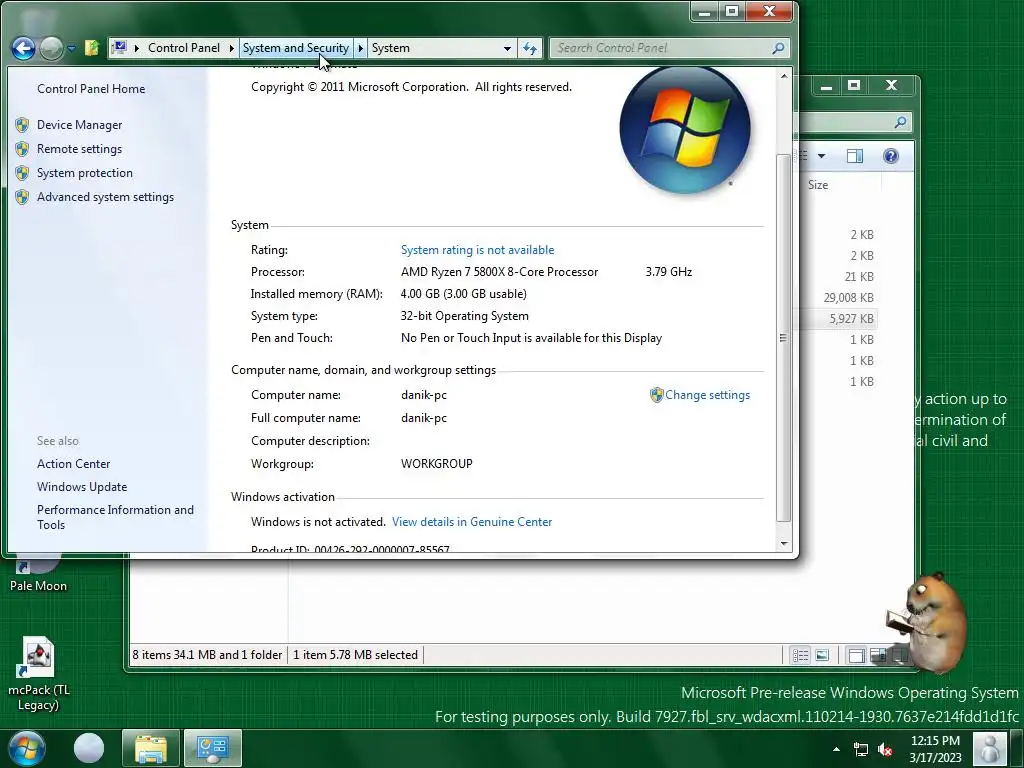Open Performance Information and Tools
Image resolution: width=1024 pixels, height=768 pixels.
pos(115,517)
